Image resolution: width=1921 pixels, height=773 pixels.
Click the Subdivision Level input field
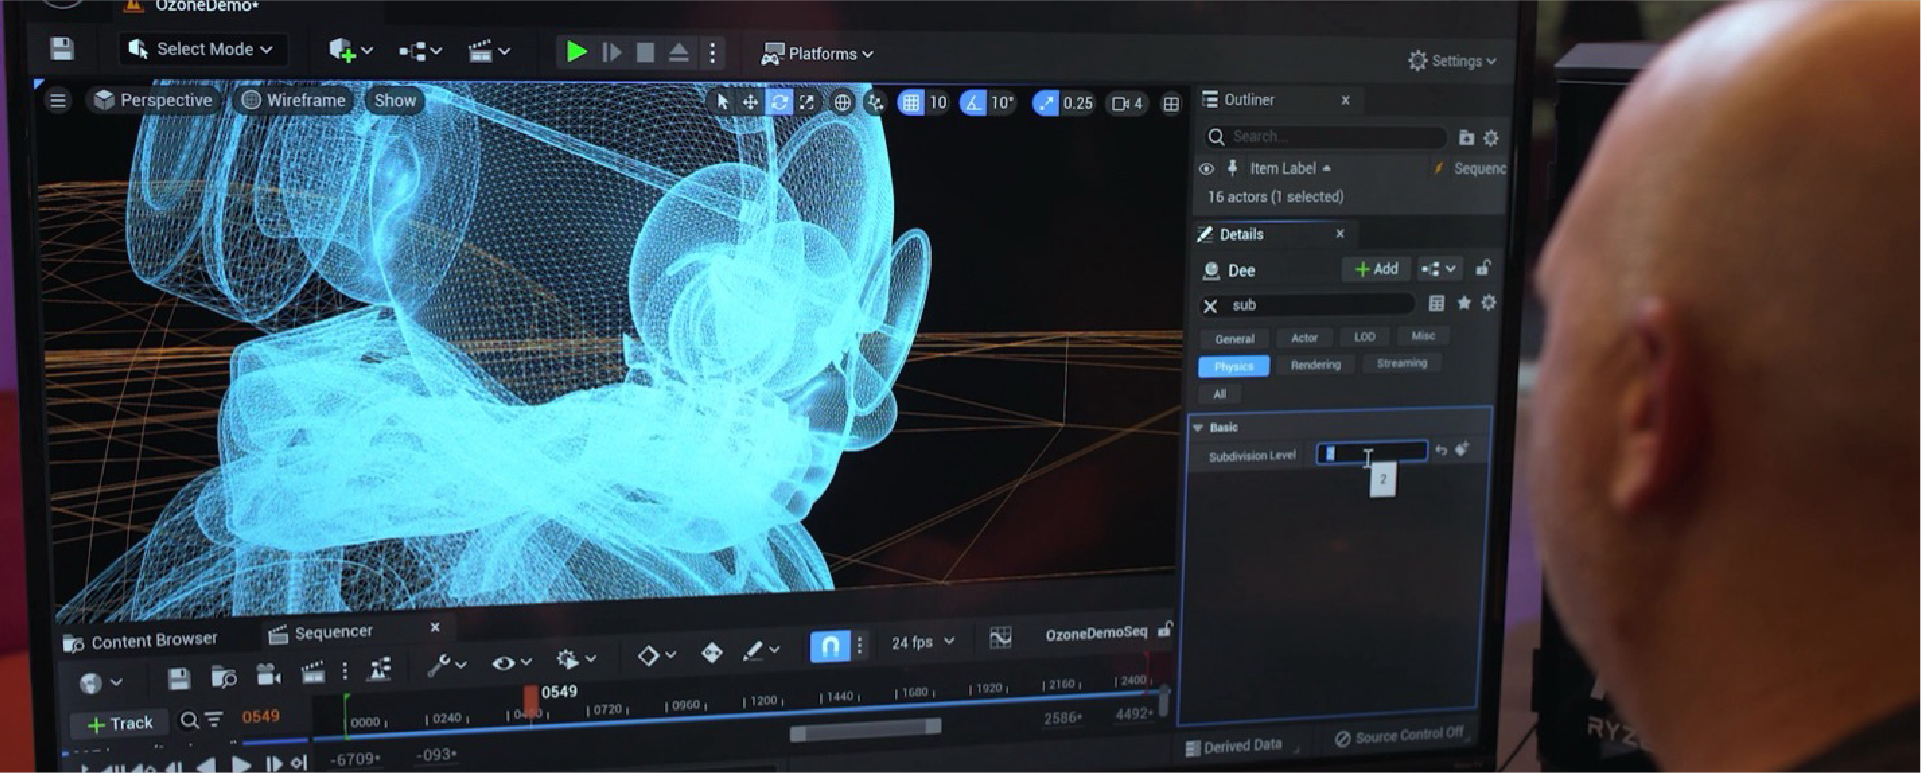(1371, 453)
